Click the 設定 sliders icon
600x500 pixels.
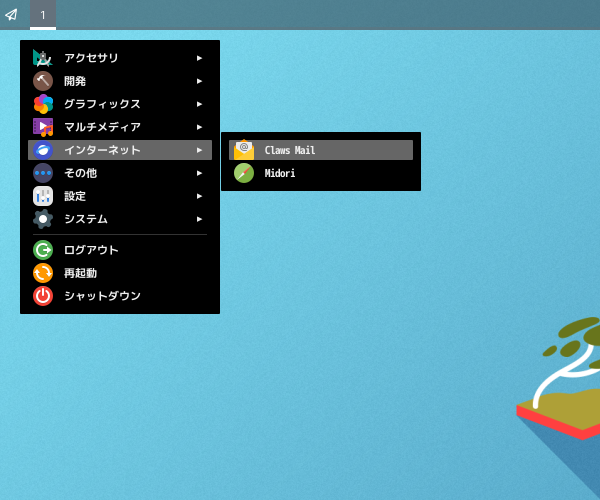43,196
